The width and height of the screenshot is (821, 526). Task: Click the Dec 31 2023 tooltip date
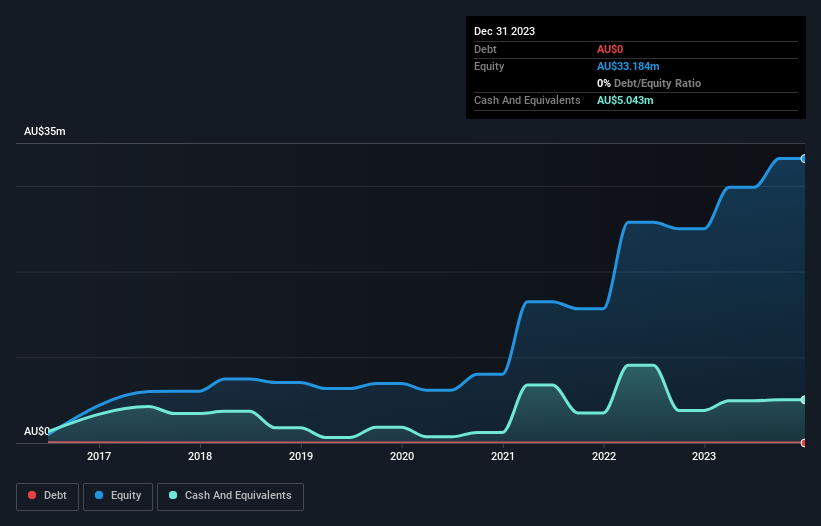click(x=504, y=31)
